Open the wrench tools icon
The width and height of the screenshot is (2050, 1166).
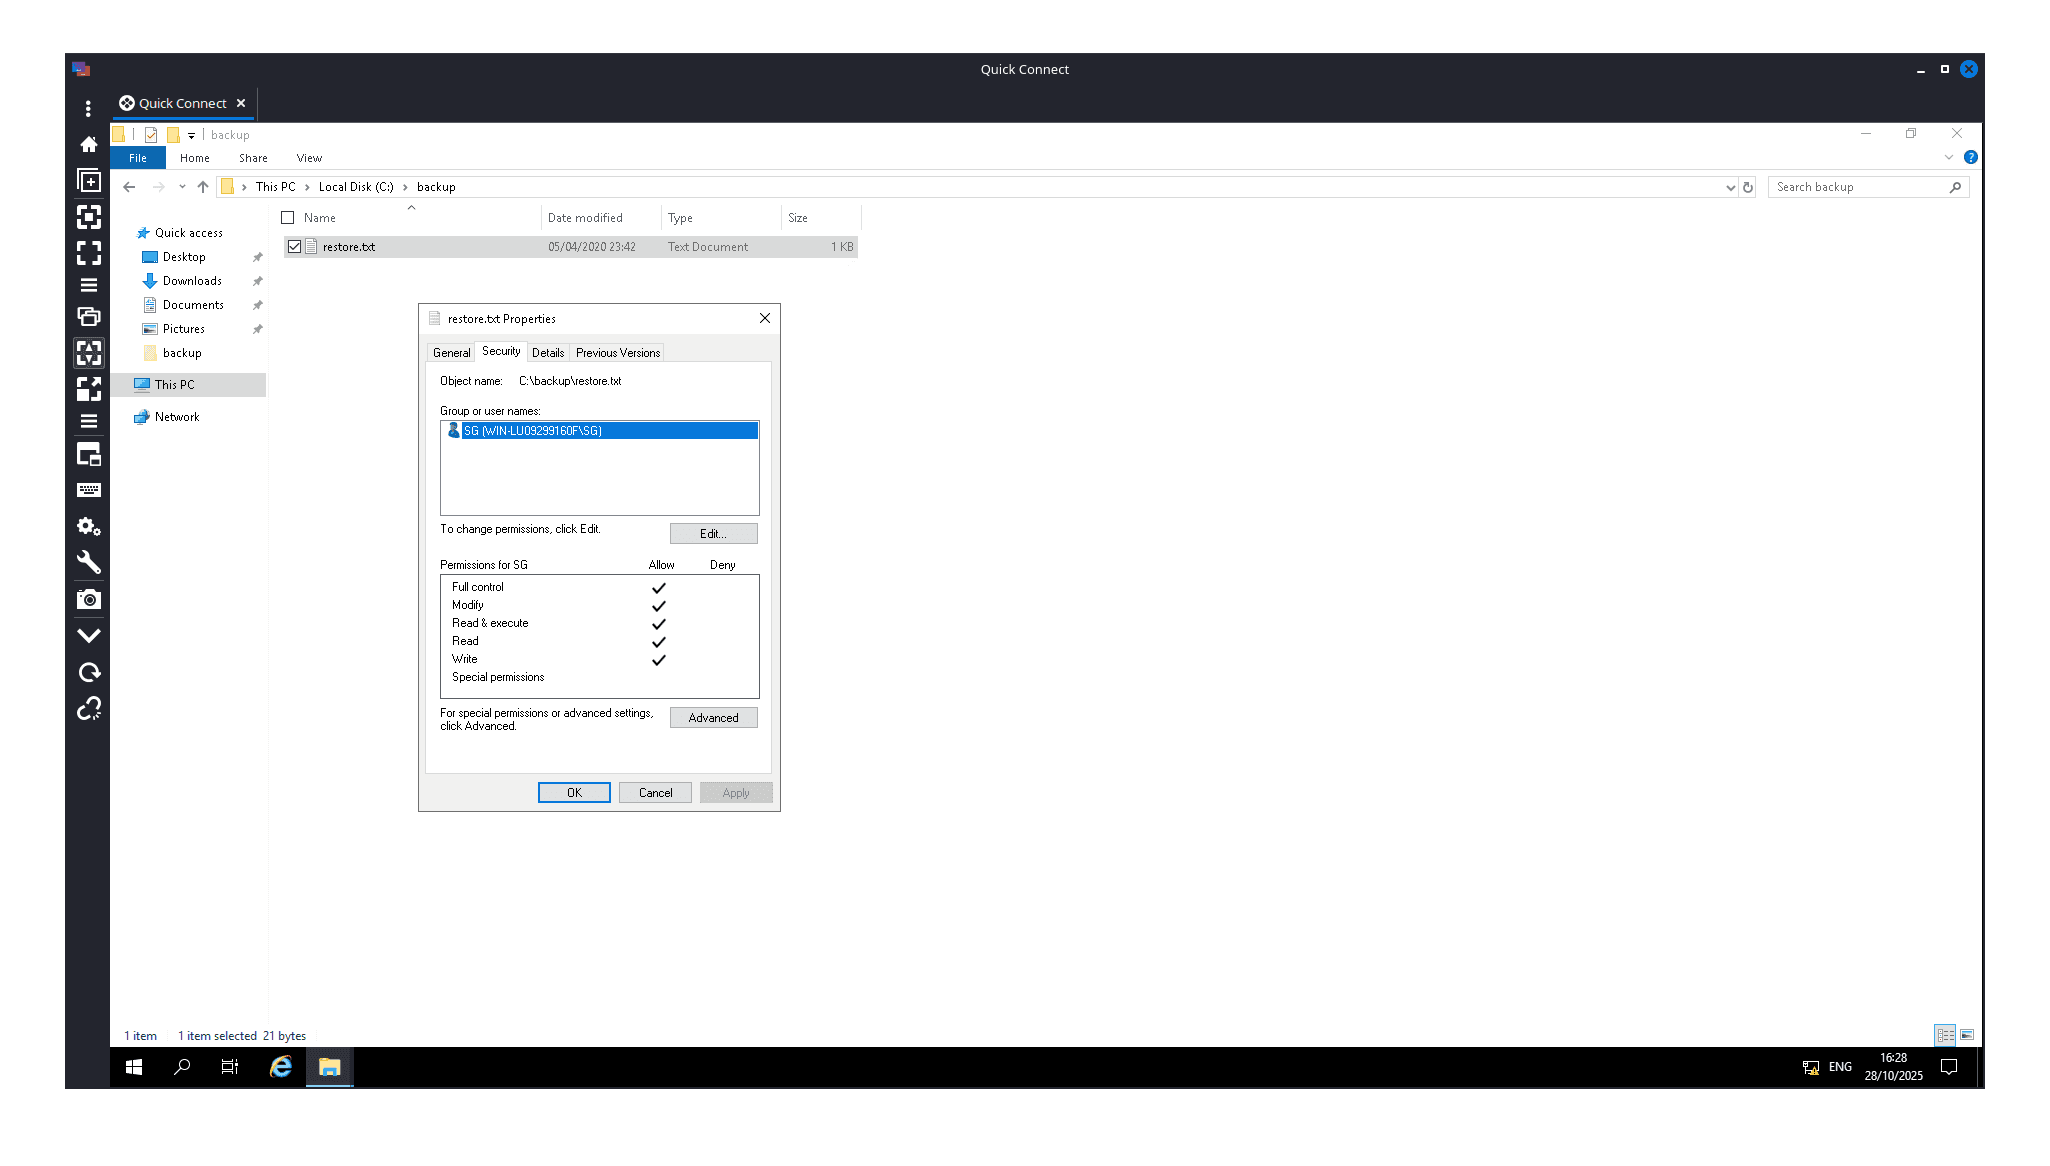[89, 562]
